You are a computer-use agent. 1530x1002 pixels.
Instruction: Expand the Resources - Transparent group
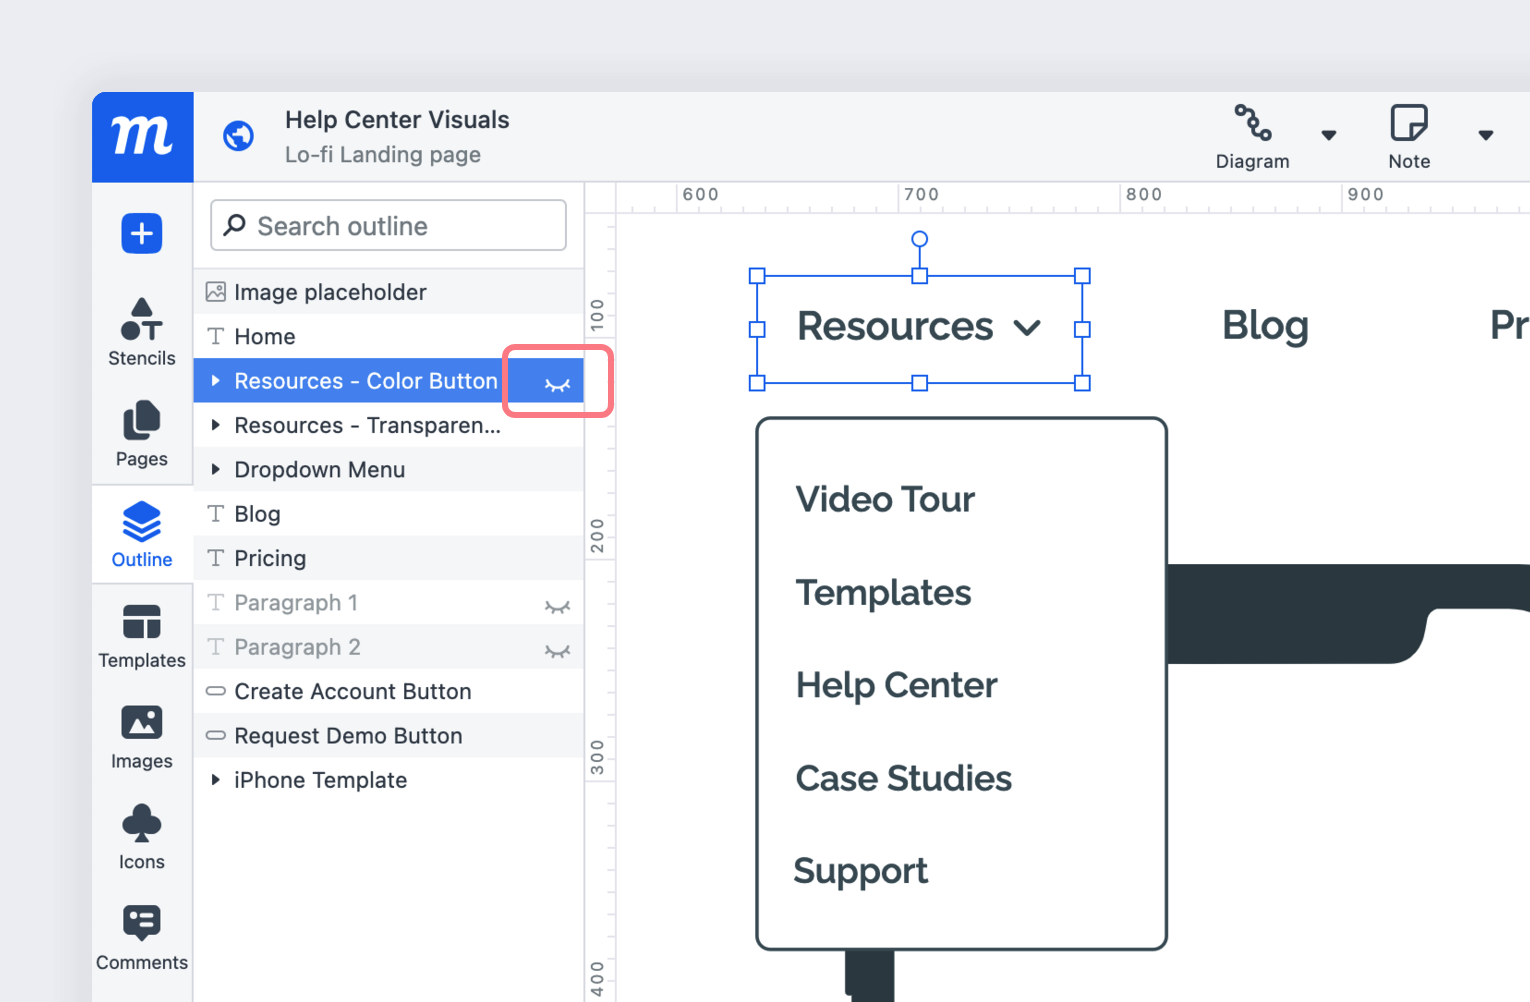[215, 425]
